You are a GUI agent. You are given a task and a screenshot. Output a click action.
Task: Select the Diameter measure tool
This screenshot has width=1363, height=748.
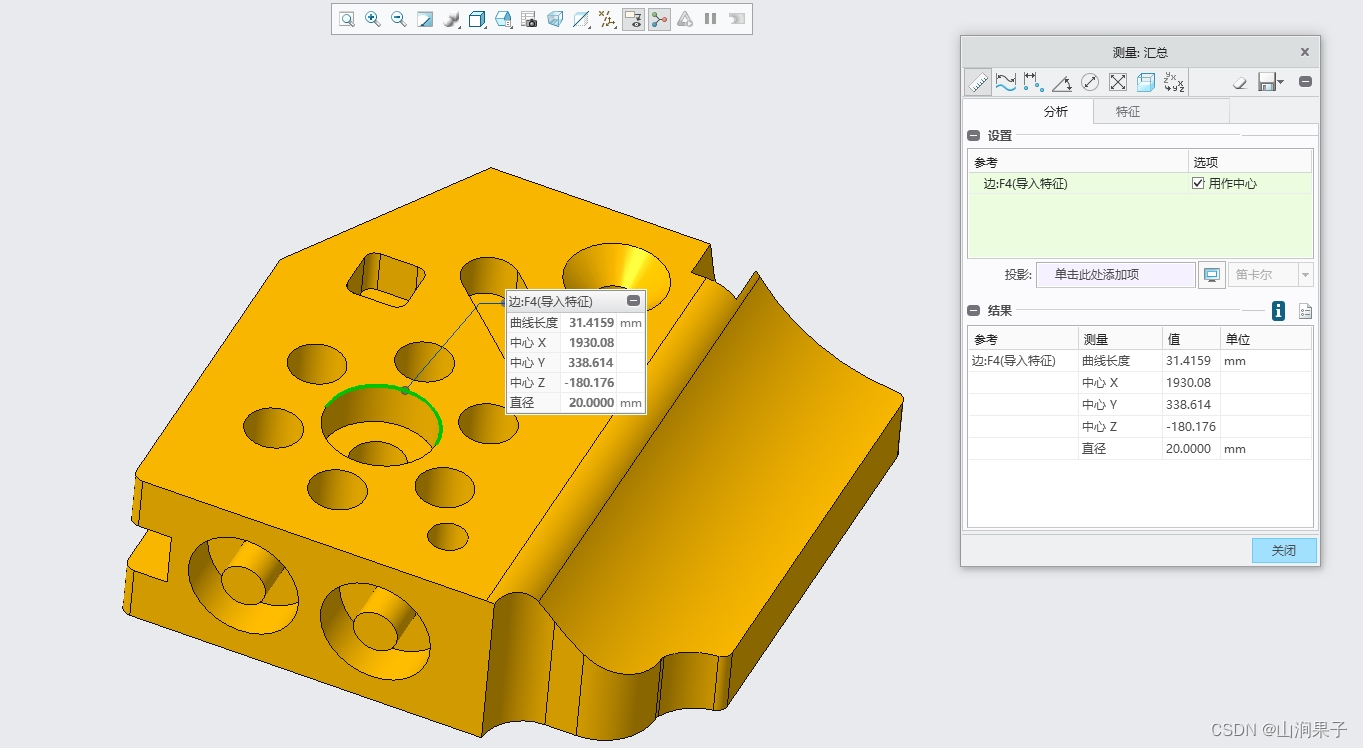(x=1090, y=83)
